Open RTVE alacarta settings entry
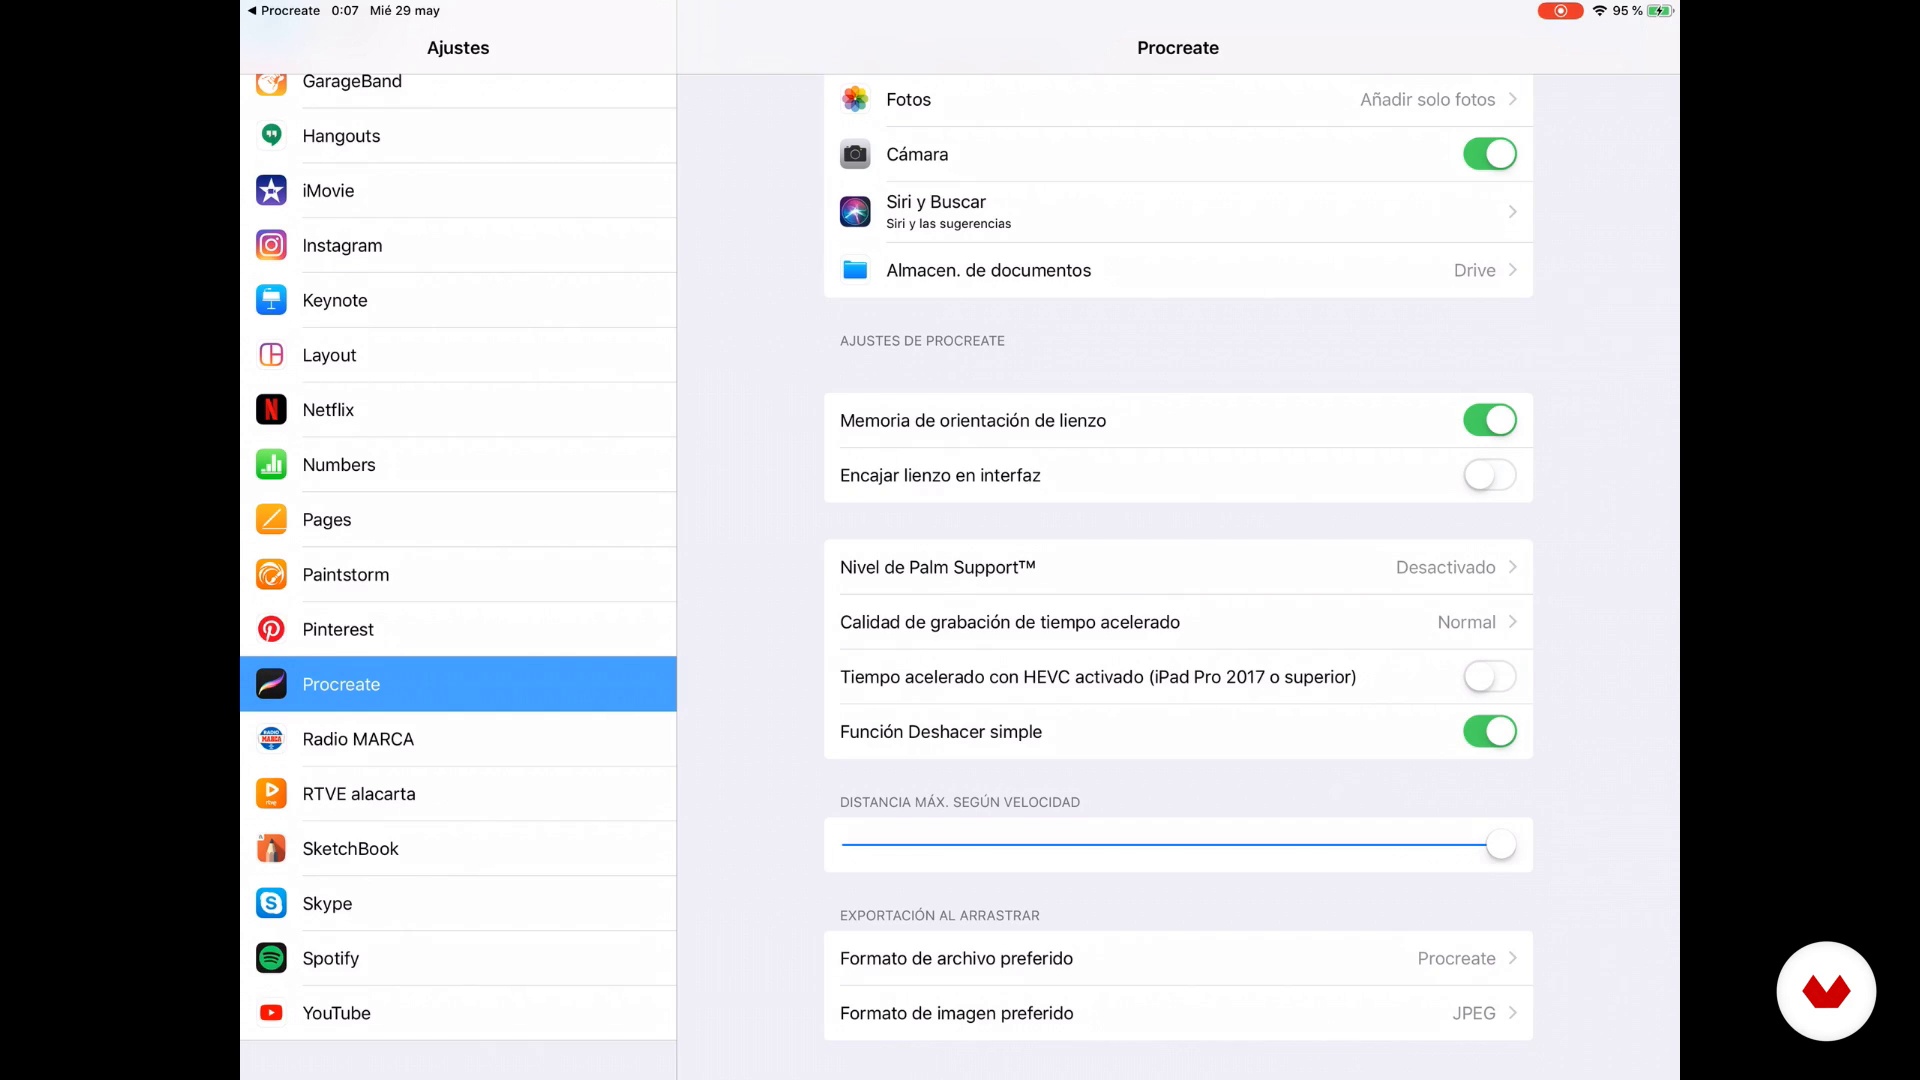Screen dimensions: 1920x1080 (x=458, y=794)
